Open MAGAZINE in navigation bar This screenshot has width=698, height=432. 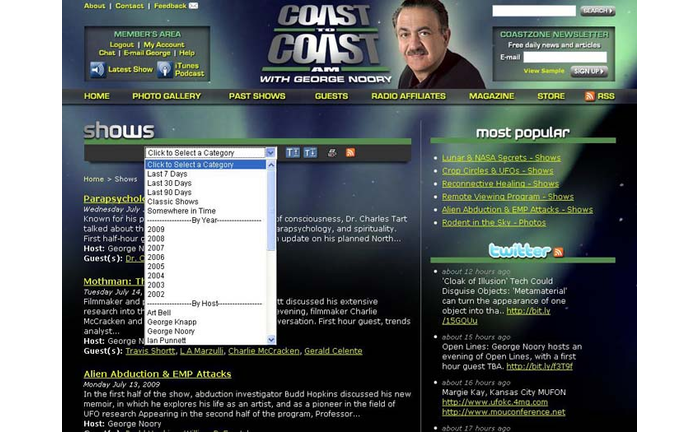[x=491, y=96]
